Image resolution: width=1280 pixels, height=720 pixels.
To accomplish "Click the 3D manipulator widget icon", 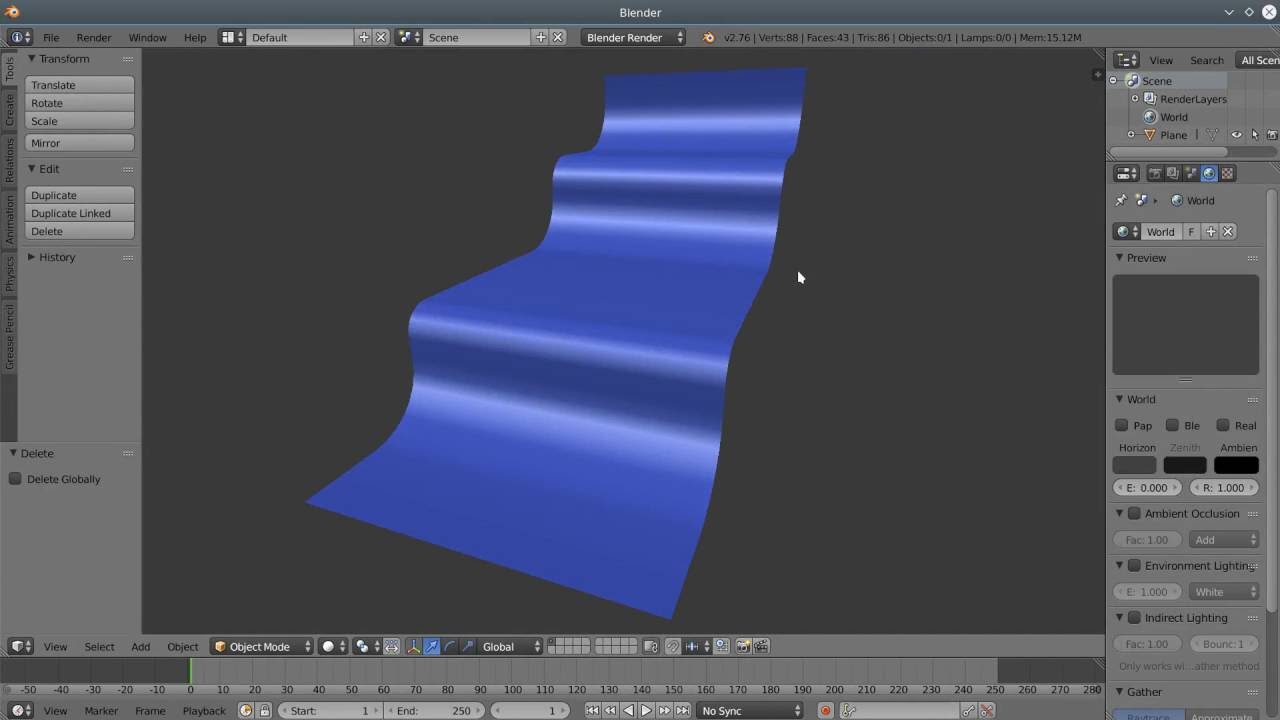I will [413, 646].
